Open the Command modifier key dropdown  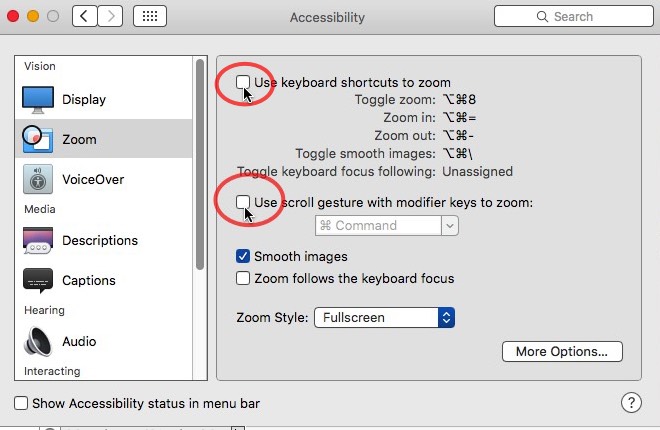click(x=386, y=226)
